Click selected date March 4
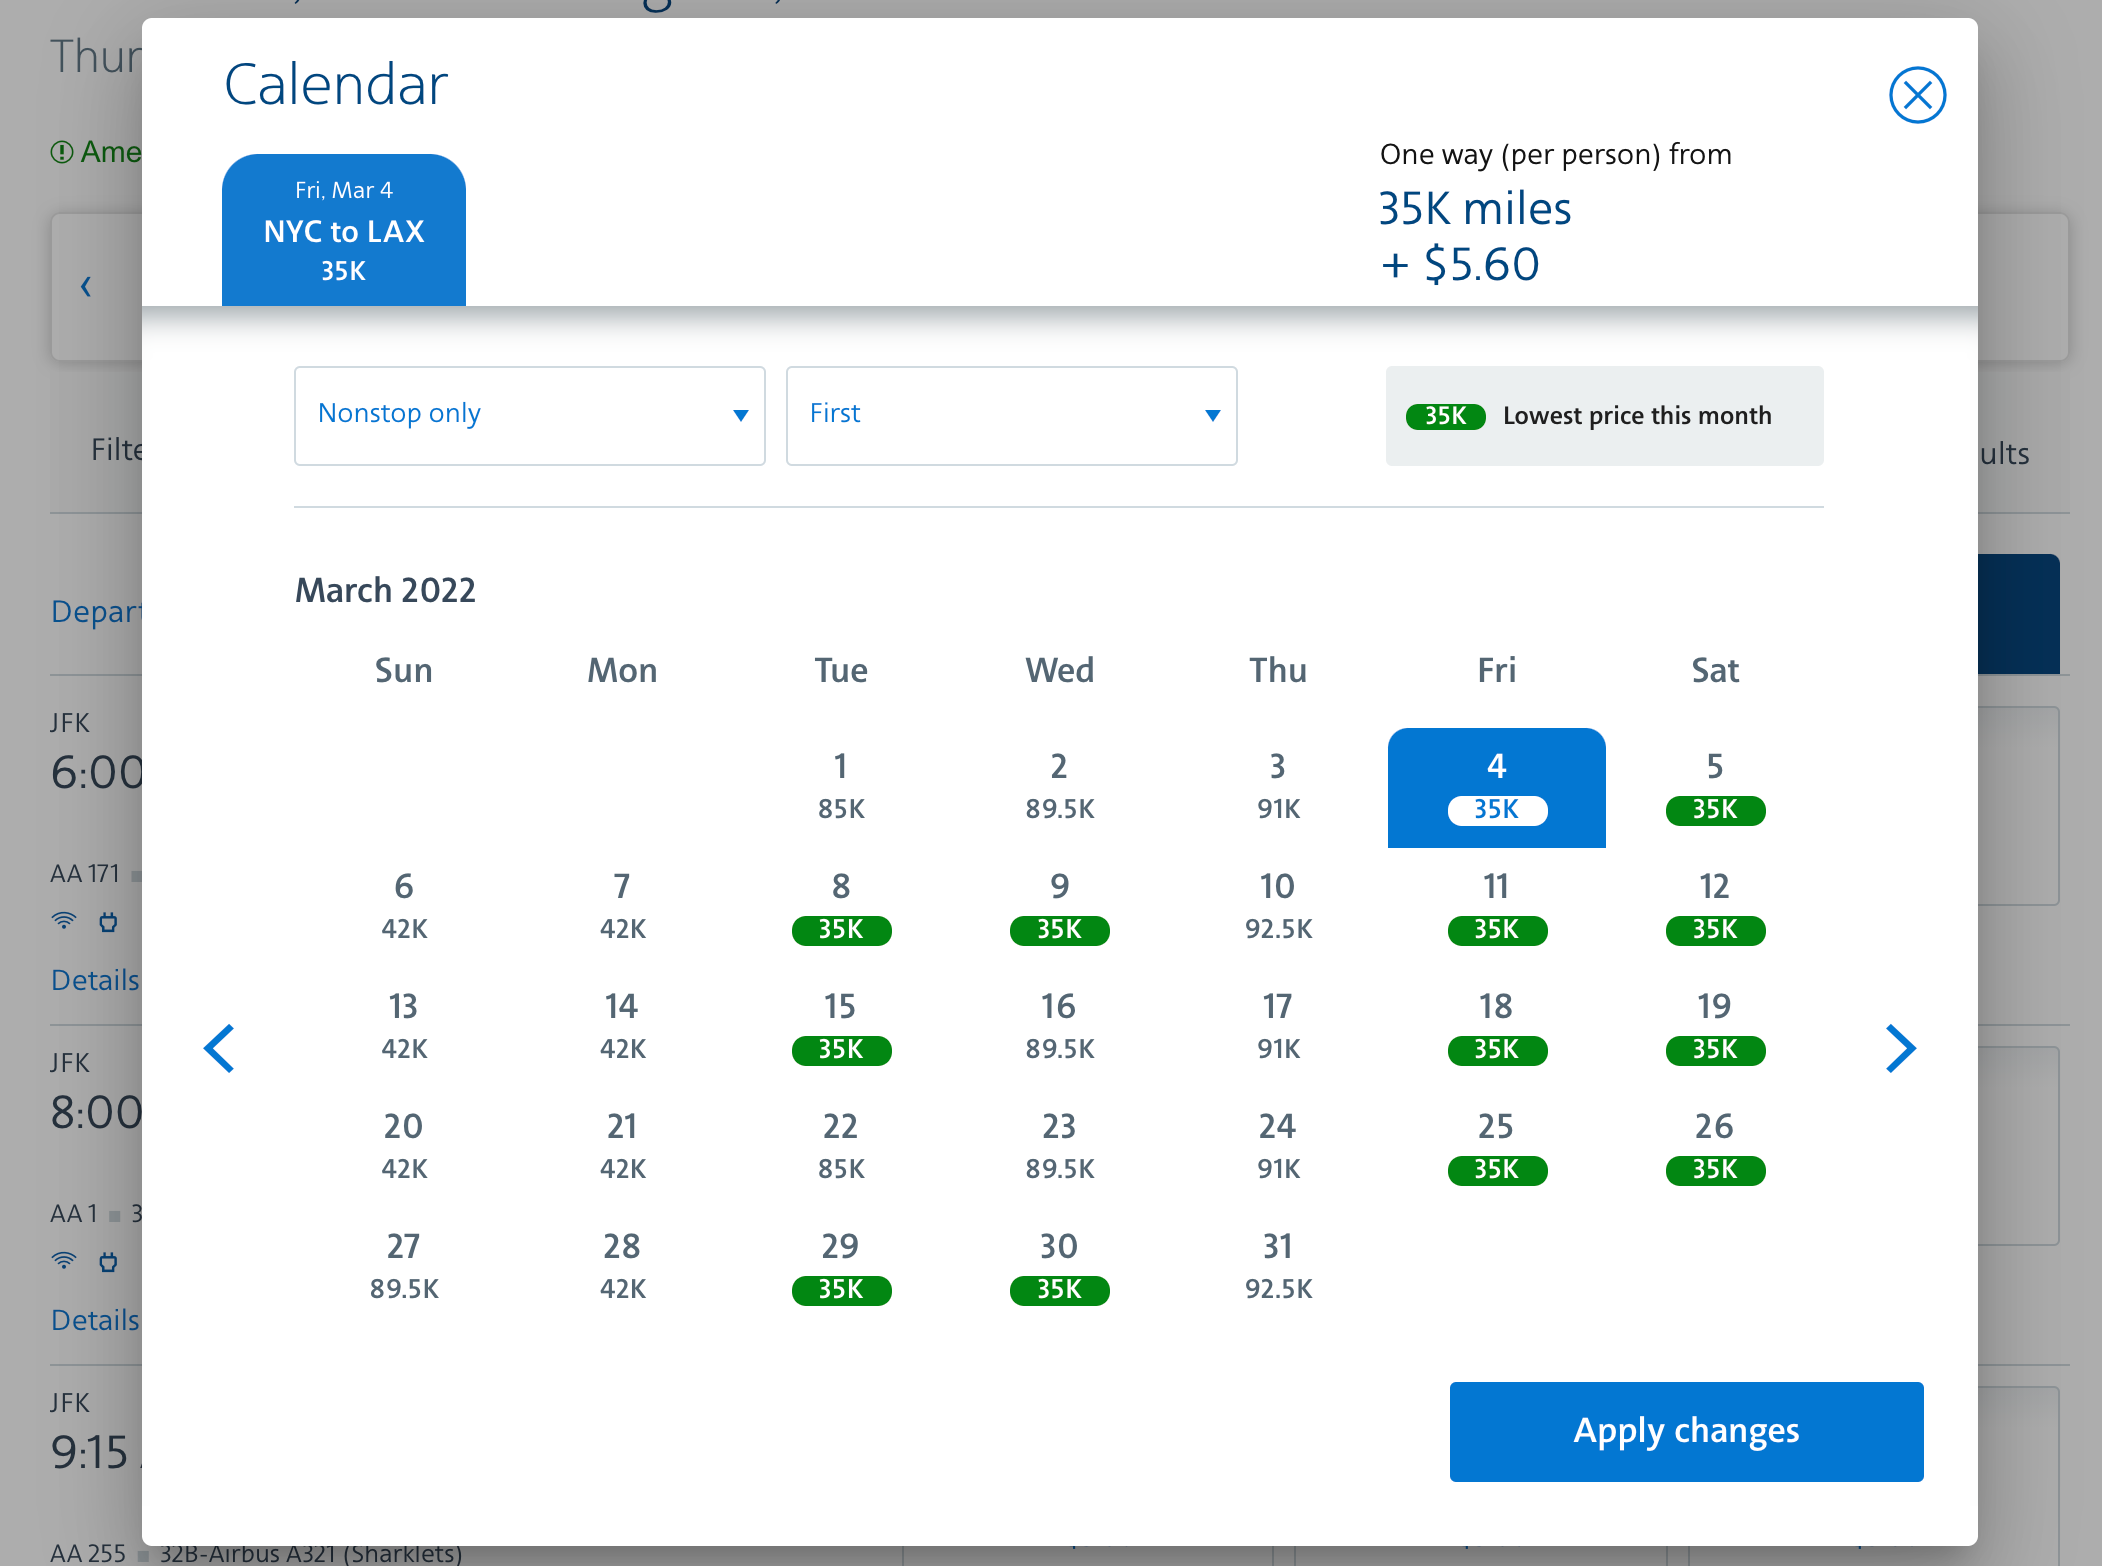This screenshot has height=1566, width=2102. coord(1496,787)
